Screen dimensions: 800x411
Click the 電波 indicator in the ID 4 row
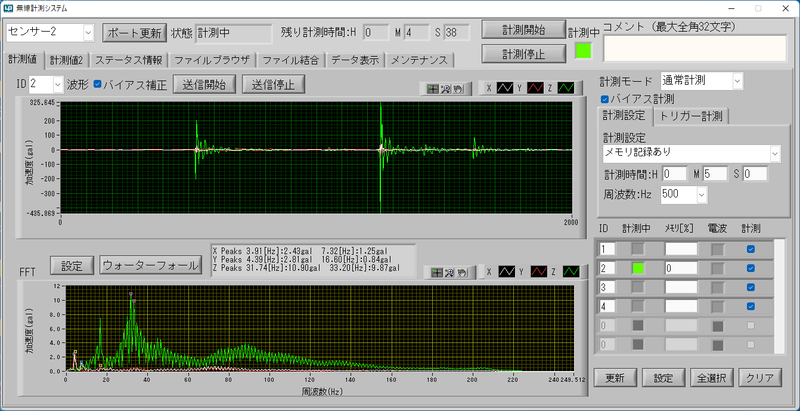(x=718, y=306)
